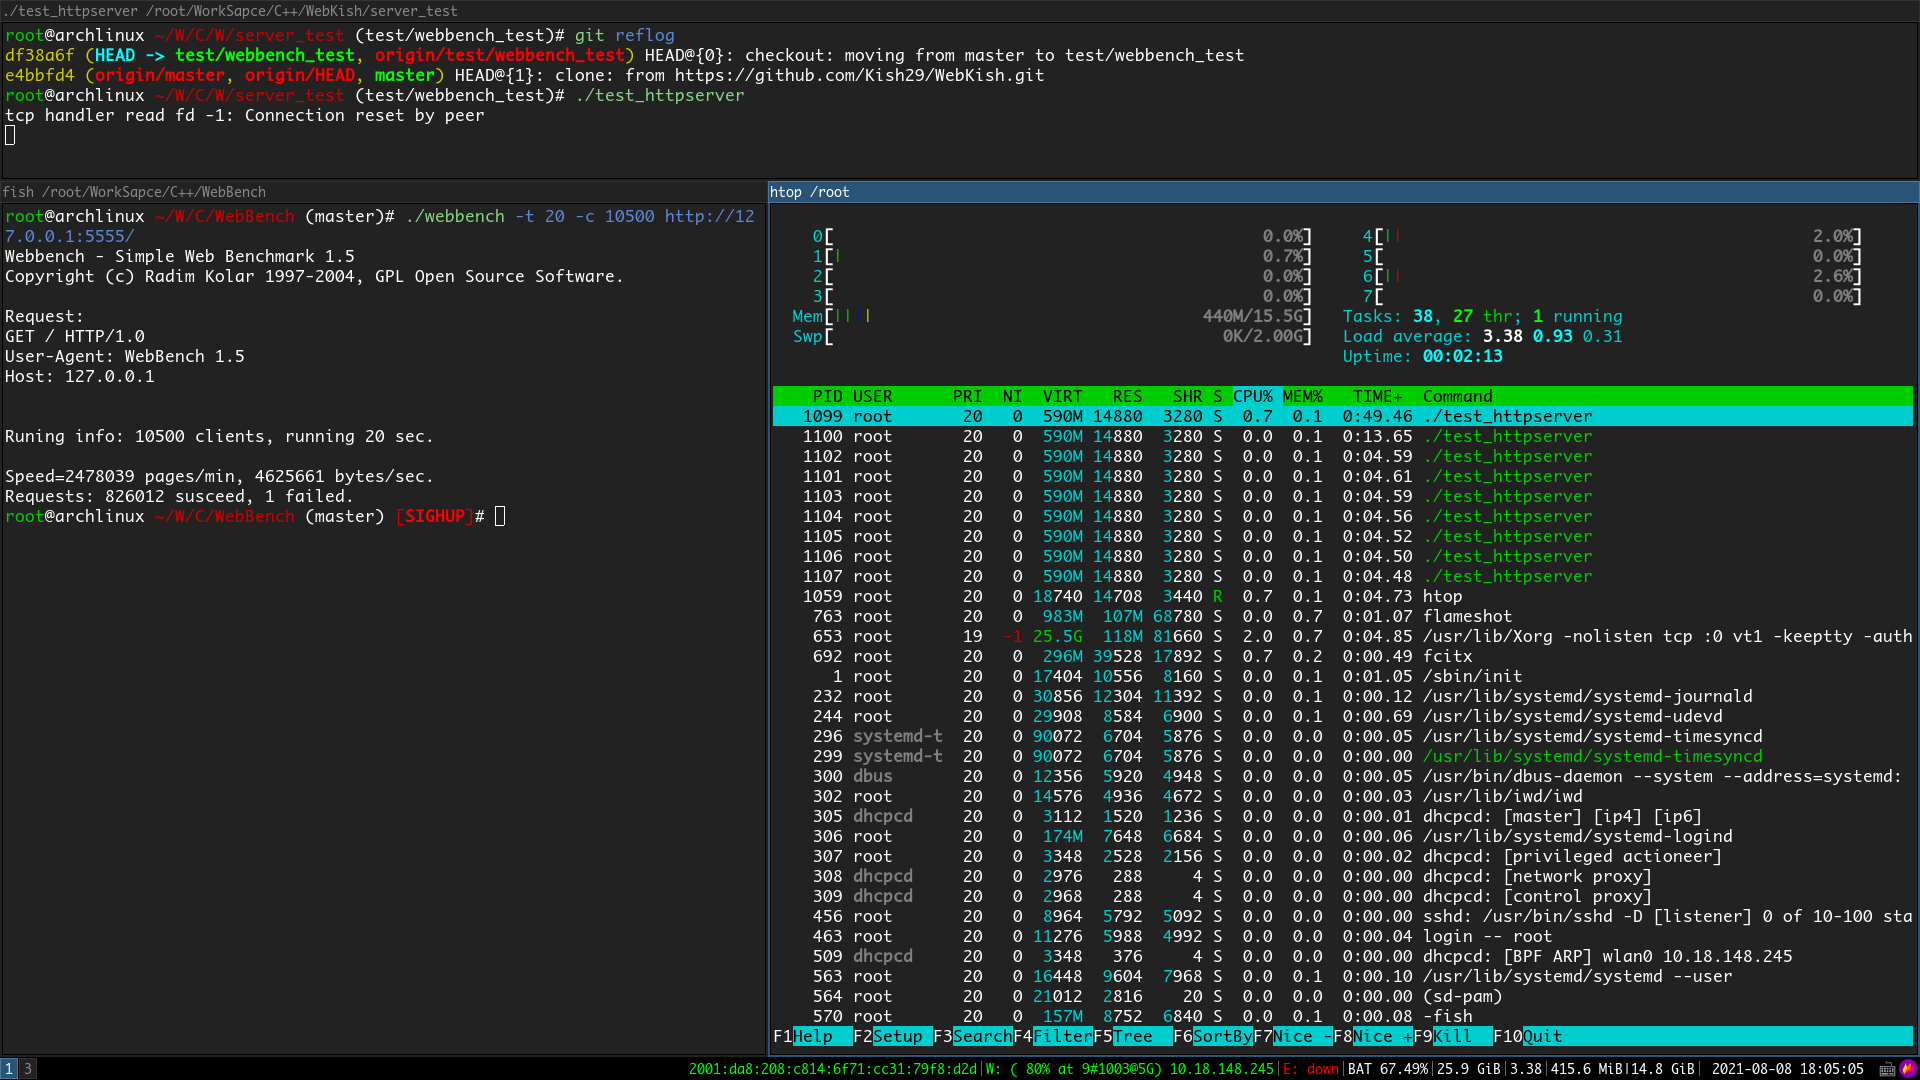Select the systemd-journald process row
This screenshot has height=1080, width=1920.
click(x=1342, y=696)
